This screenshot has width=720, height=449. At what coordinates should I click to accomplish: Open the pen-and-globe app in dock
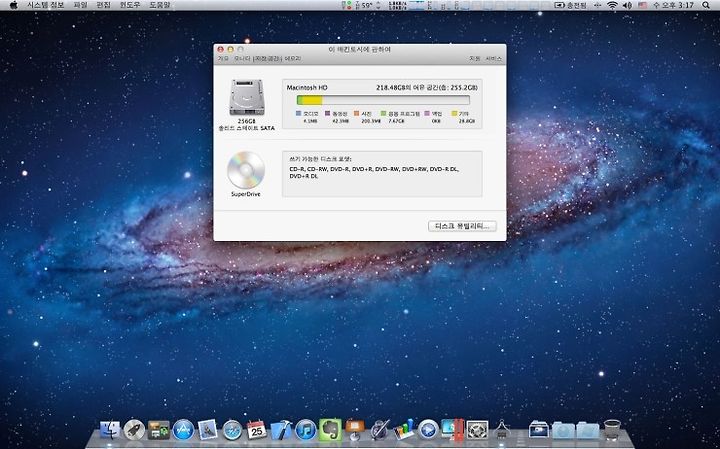pos(380,430)
